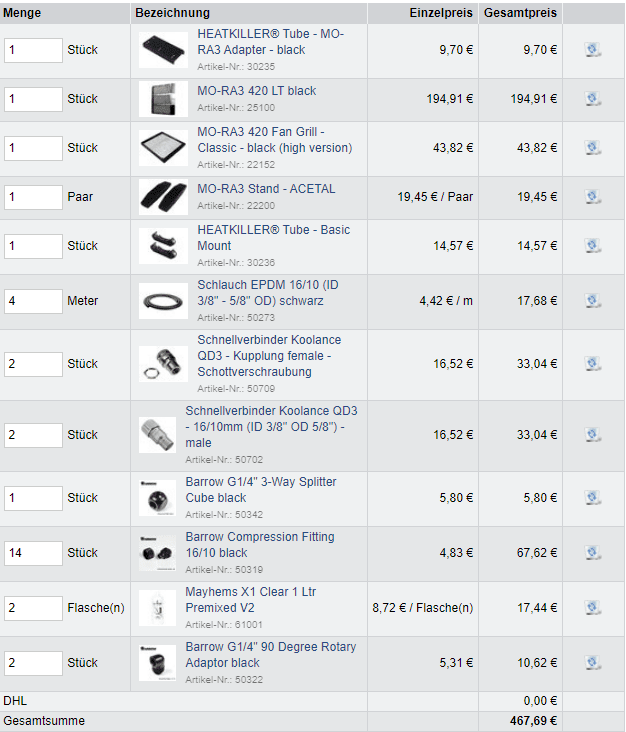The width and height of the screenshot is (626, 732).
Task: Focus quantity field for MO-RA3 Stand ACETAL
Action: point(33,197)
